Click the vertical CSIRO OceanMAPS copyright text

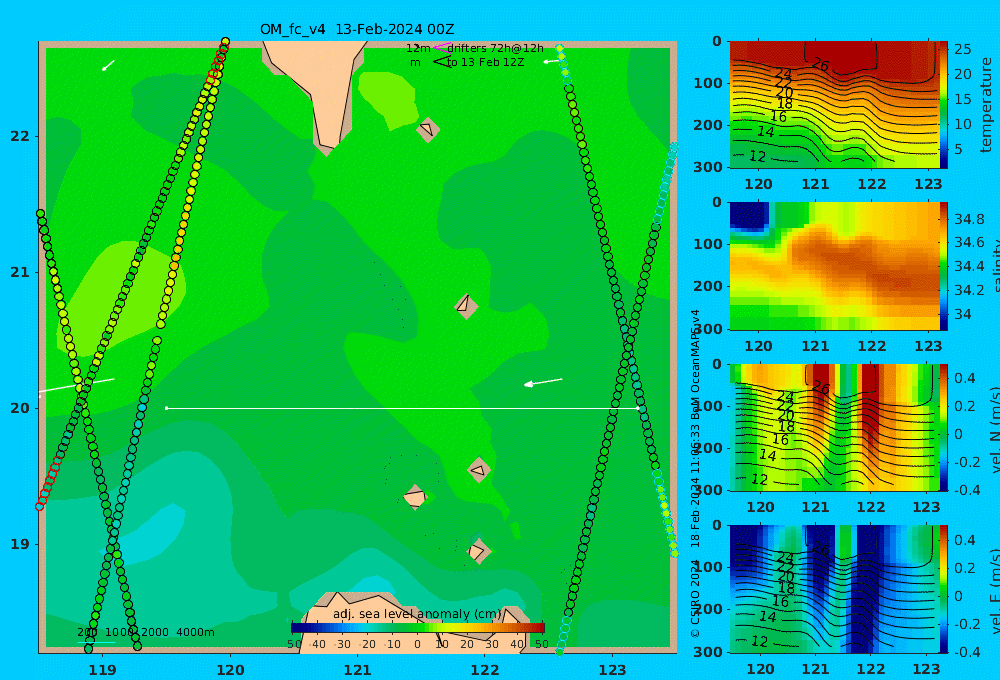pos(695,473)
